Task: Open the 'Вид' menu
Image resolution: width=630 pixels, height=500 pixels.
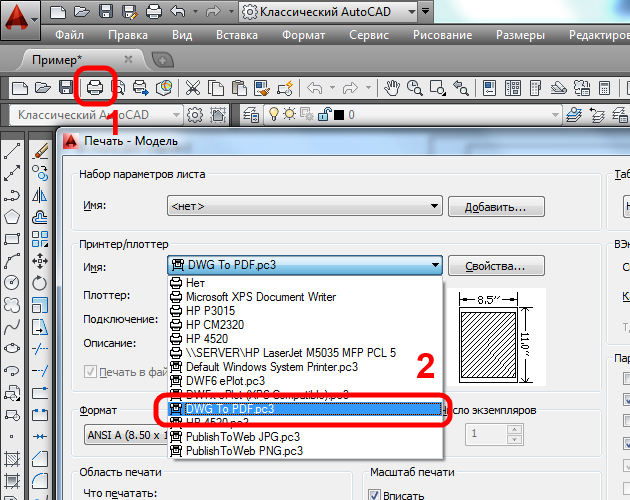Action: coord(182,35)
